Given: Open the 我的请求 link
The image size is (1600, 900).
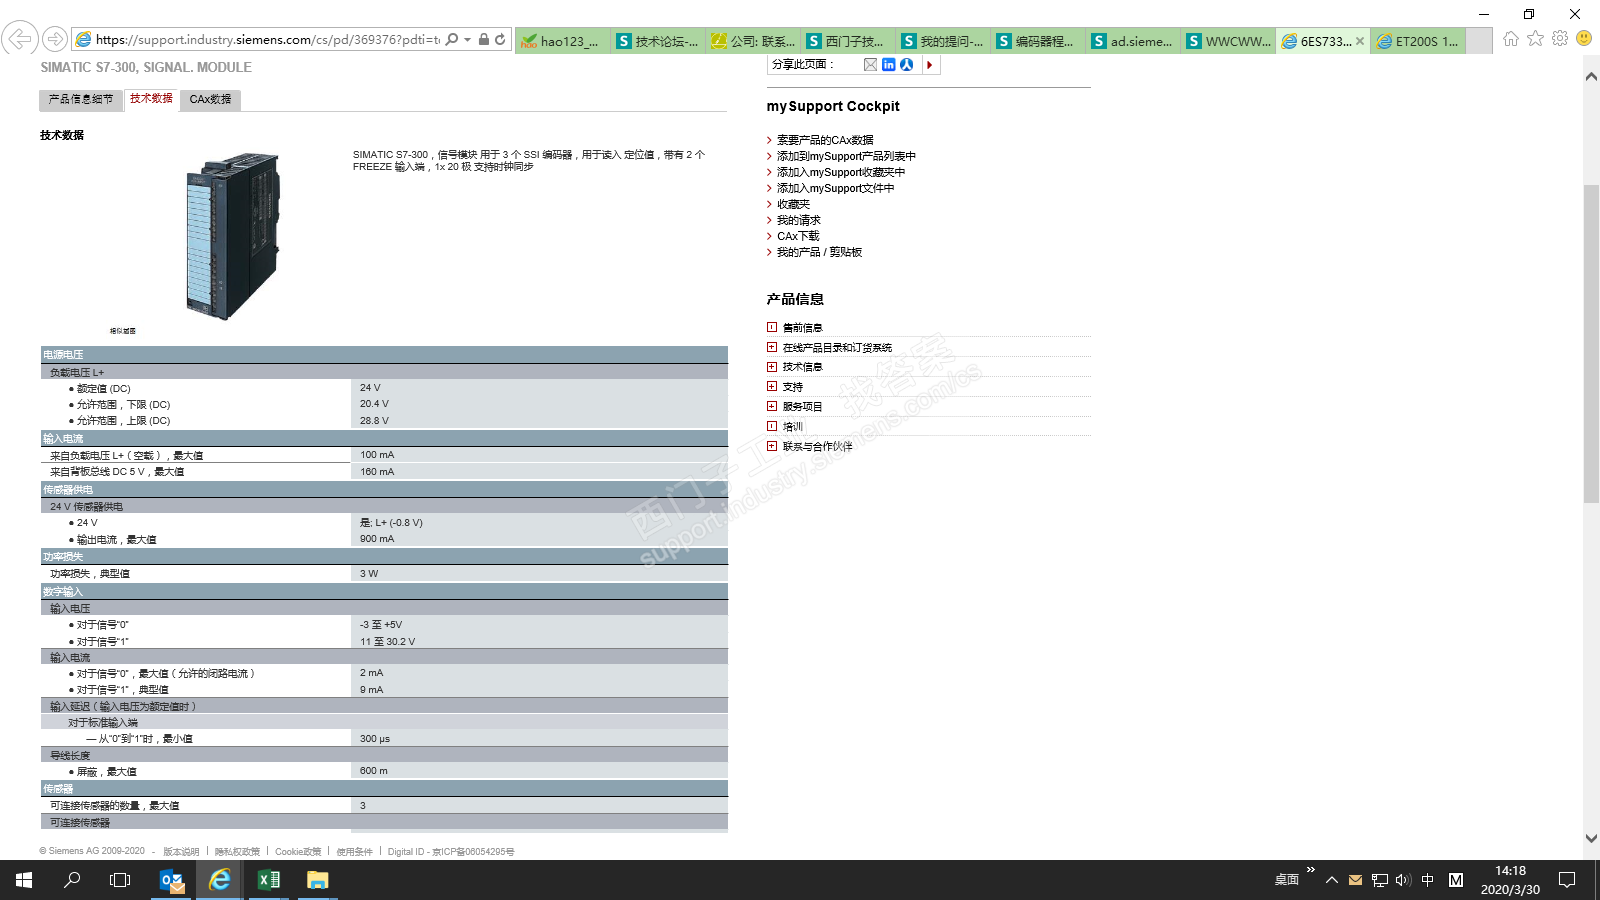Looking at the screenshot, I should point(799,220).
